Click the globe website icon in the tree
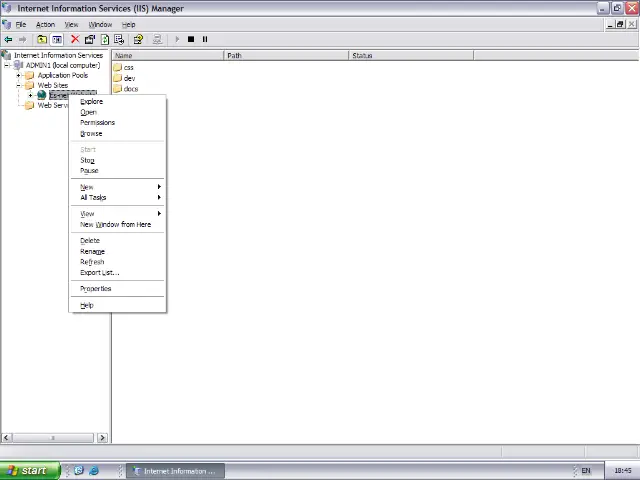Viewport: 640px width, 480px height. (x=42, y=95)
